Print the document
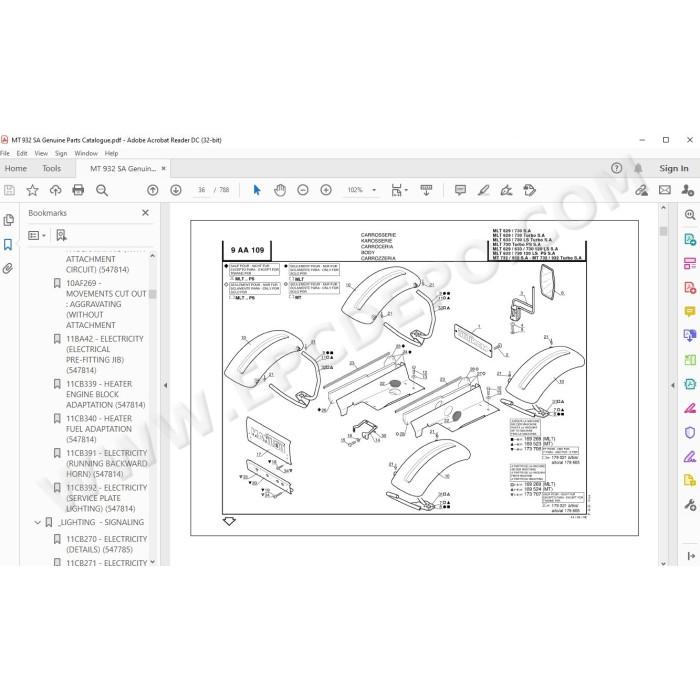This screenshot has height=700, width=700. click(x=78, y=191)
